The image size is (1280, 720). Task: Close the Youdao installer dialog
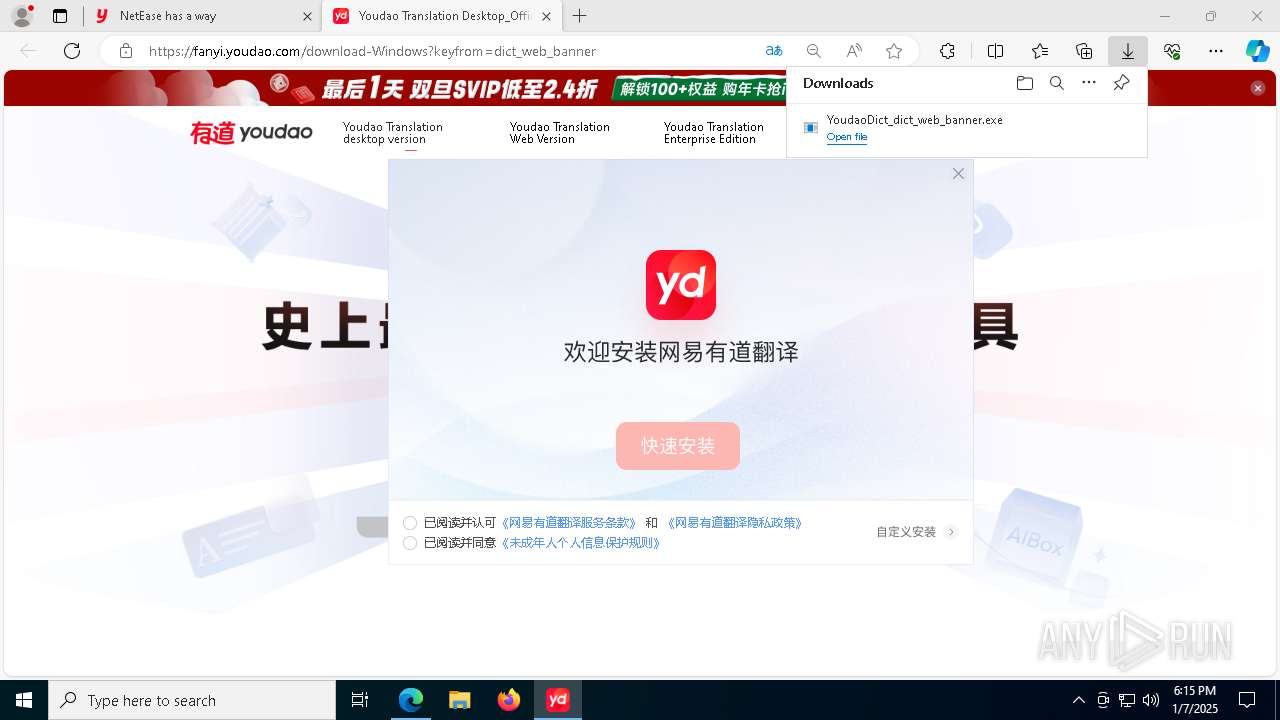pos(958,174)
